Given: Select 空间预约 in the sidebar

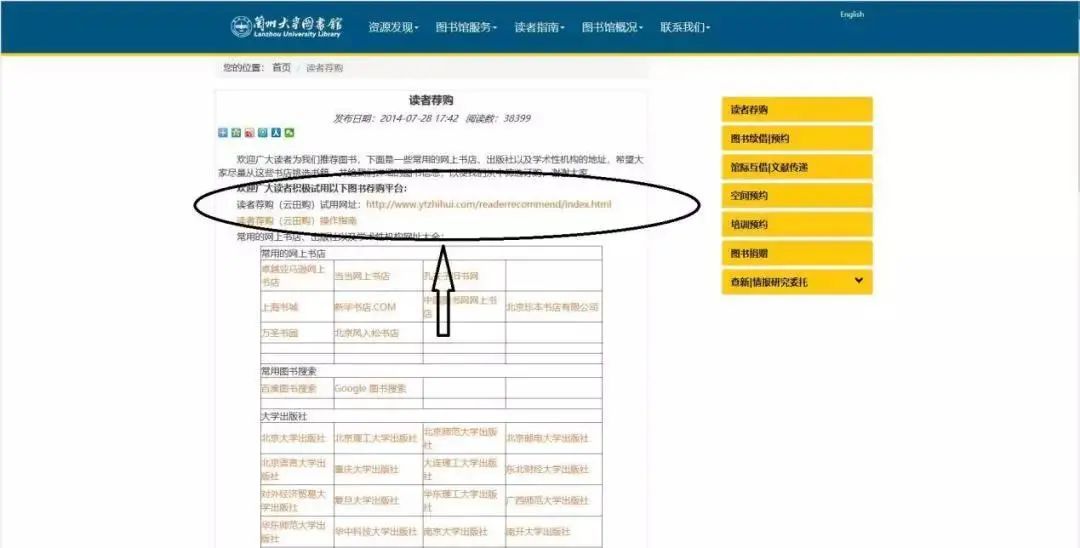Looking at the screenshot, I should coord(797,196).
